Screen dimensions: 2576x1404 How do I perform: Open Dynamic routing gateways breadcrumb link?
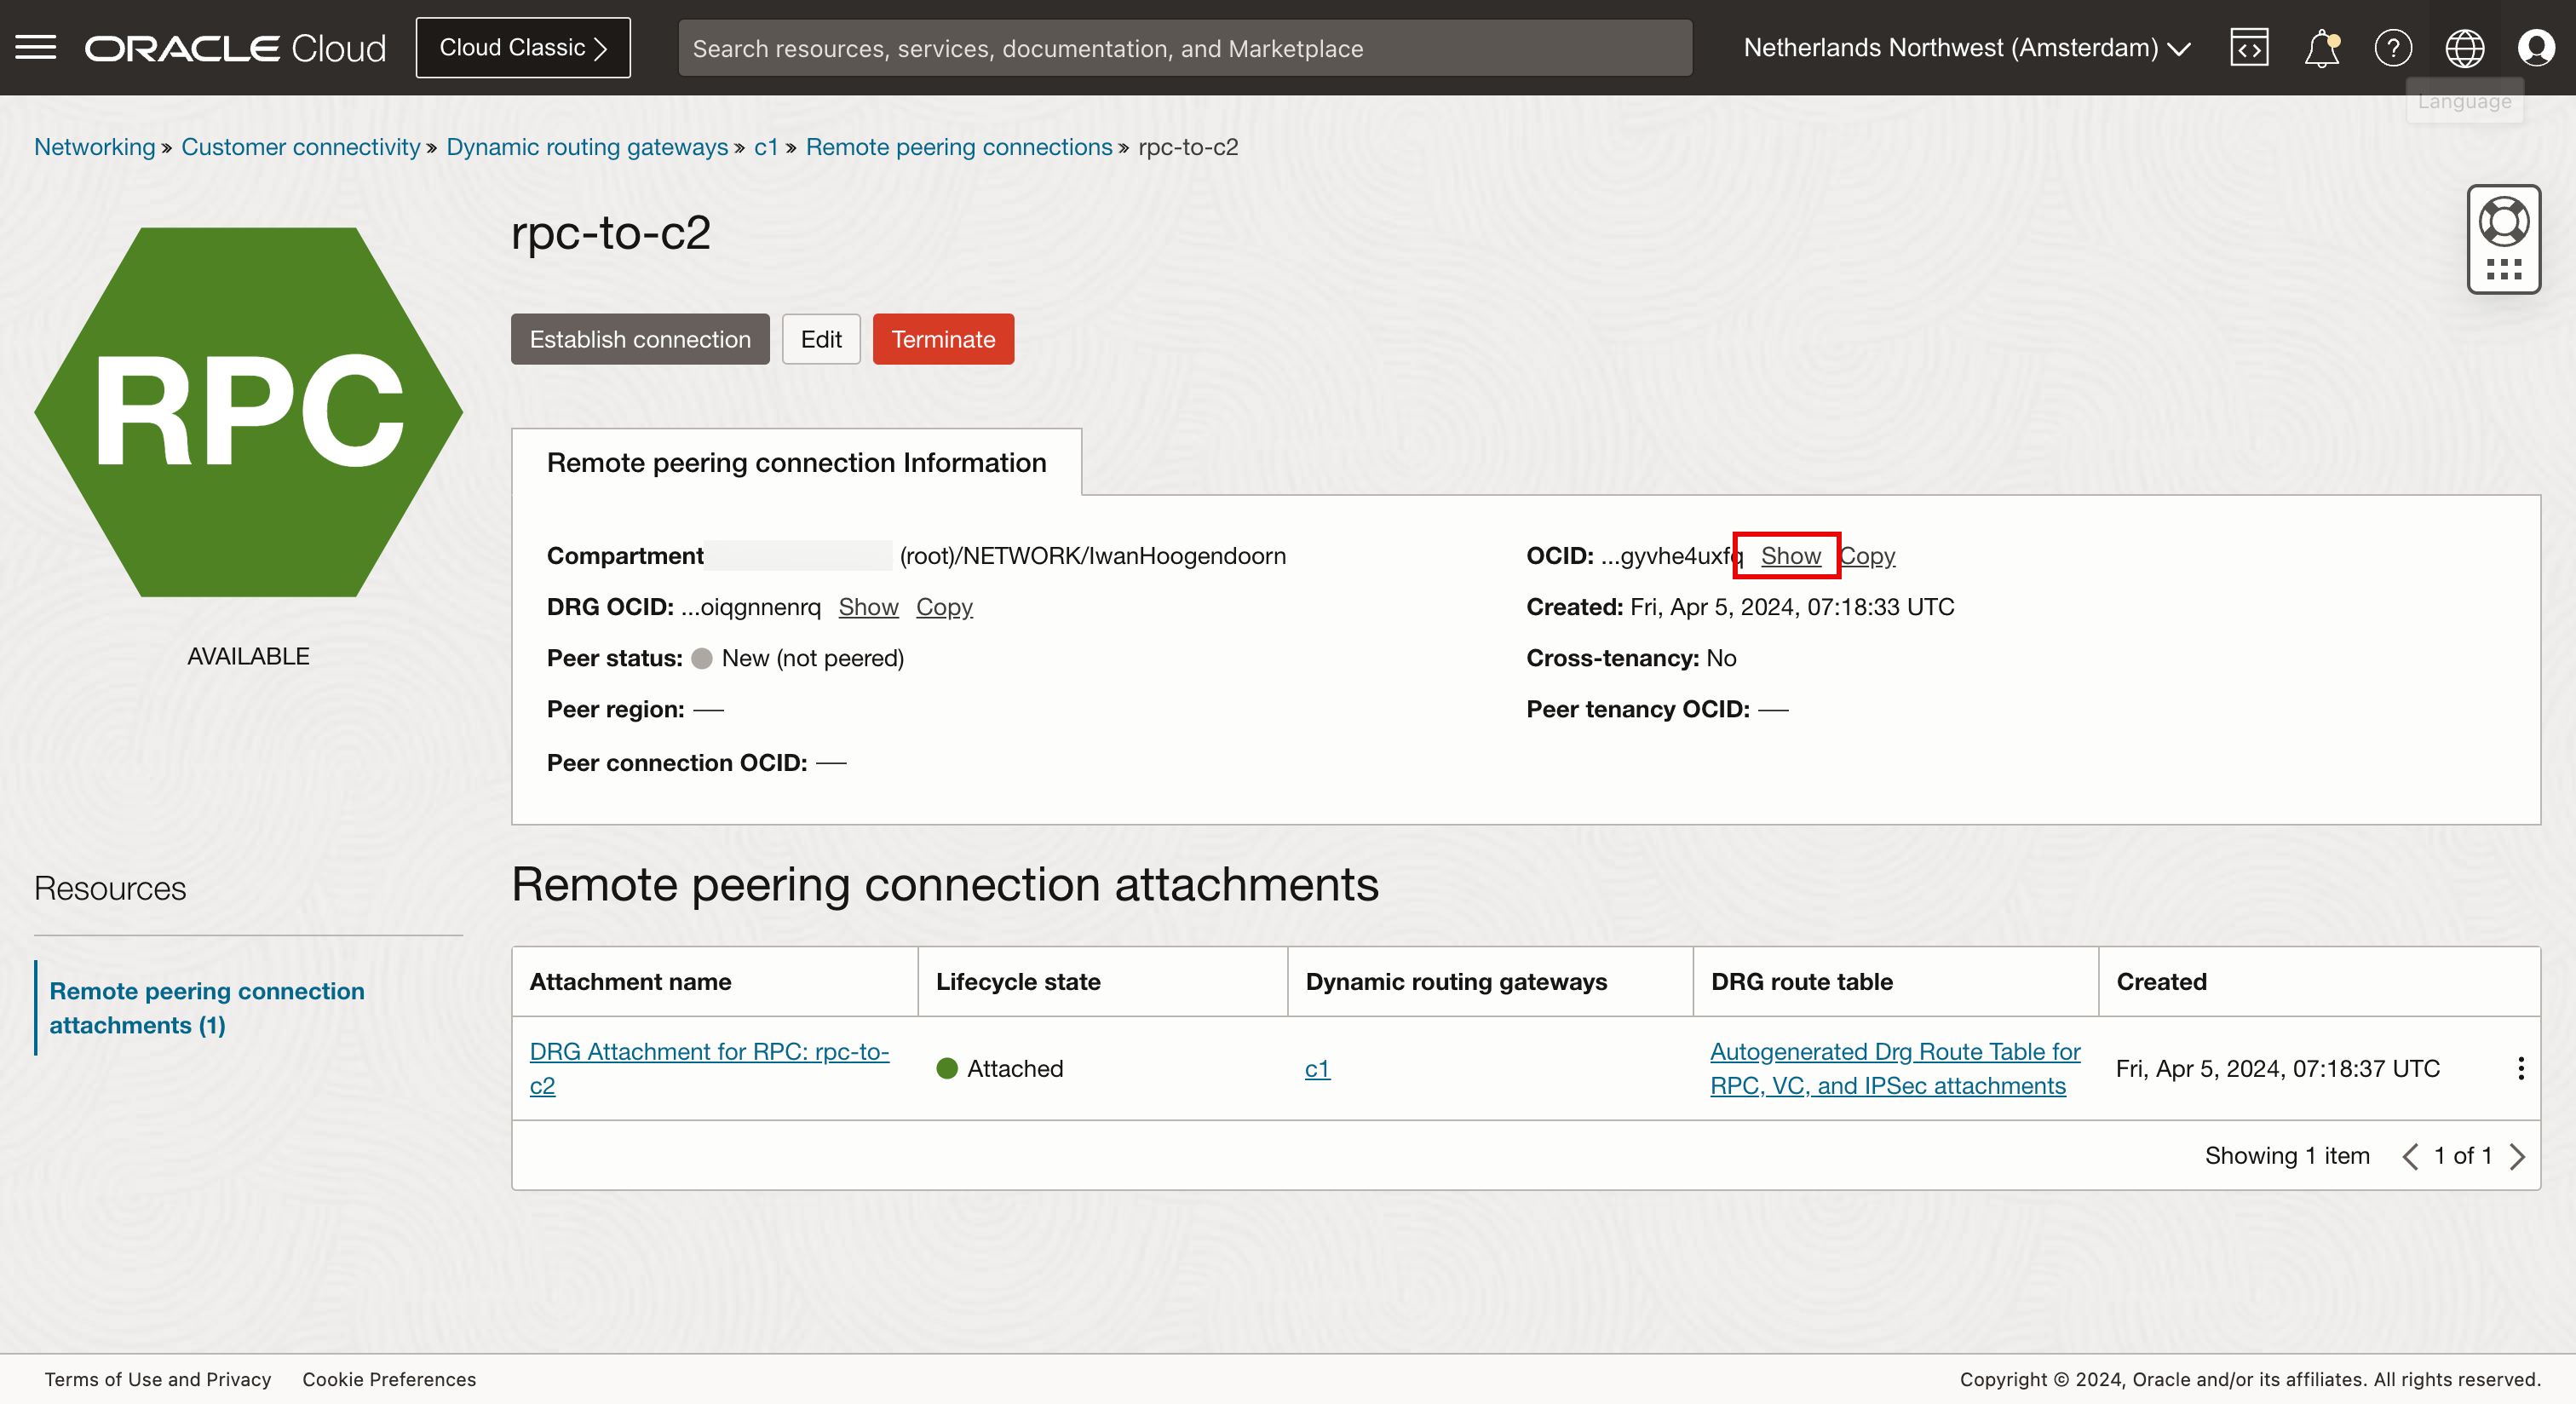[x=586, y=147]
